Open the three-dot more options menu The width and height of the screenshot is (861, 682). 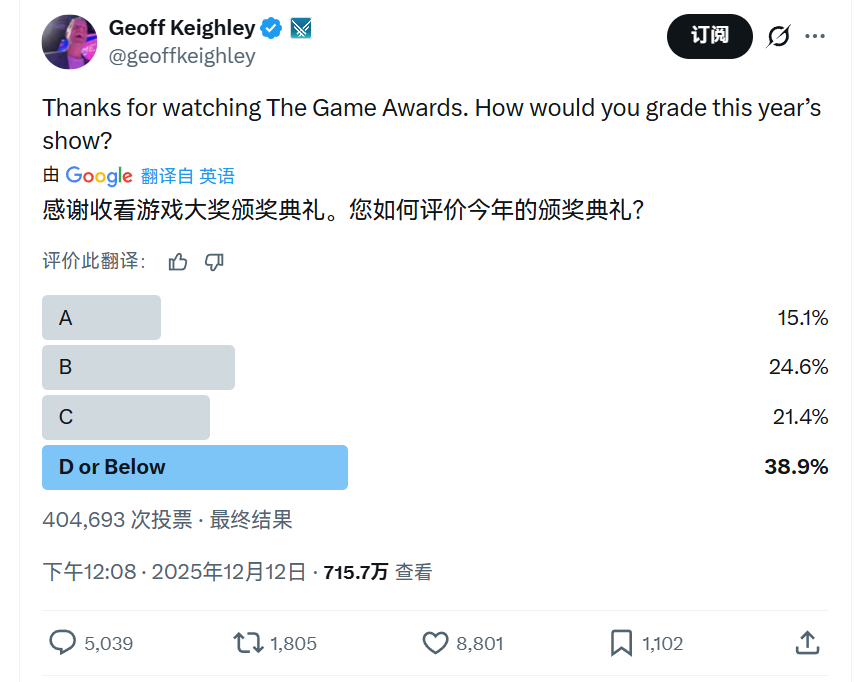coord(816,36)
